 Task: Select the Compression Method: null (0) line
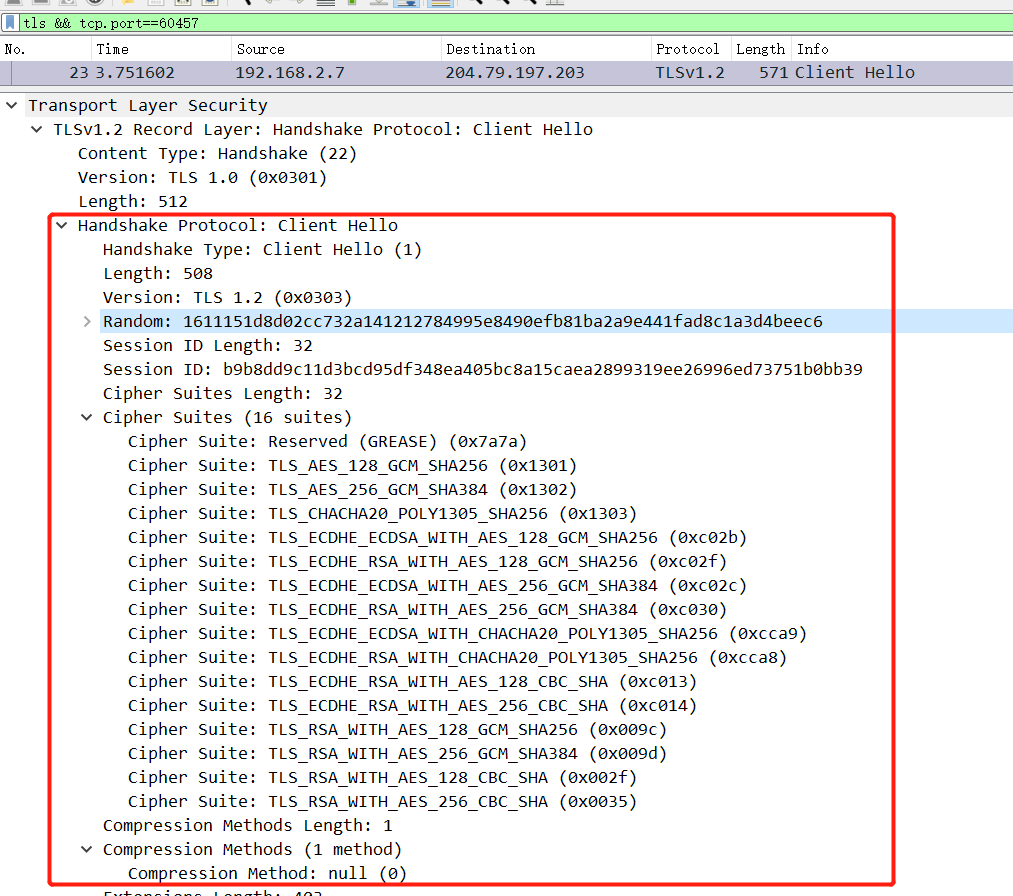[267, 874]
